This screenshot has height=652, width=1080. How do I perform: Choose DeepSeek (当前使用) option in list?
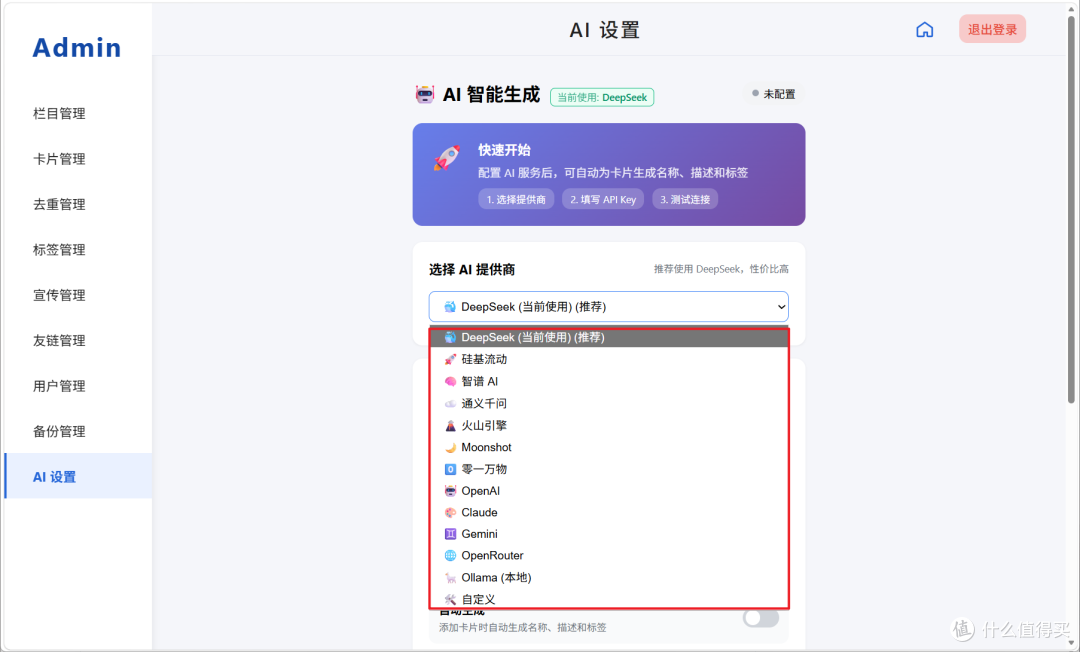coord(609,337)
